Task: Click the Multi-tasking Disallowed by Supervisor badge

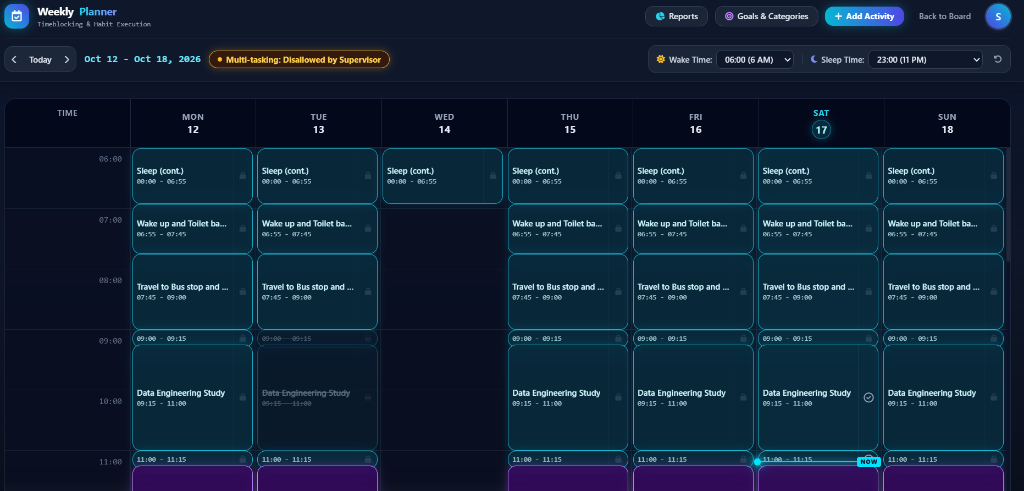Action: 299,59
